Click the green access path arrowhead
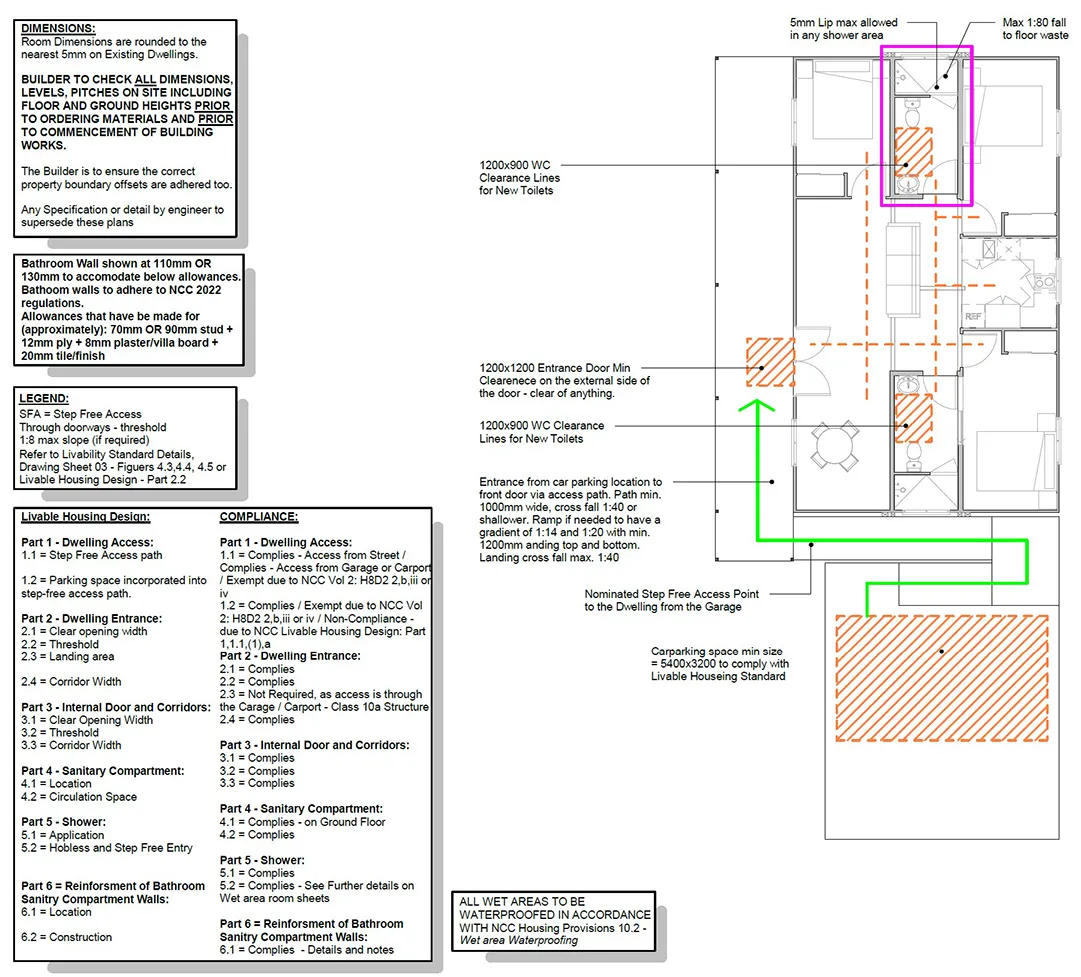Viewport: 1081px width, 977px height. [x=757, y=405]
